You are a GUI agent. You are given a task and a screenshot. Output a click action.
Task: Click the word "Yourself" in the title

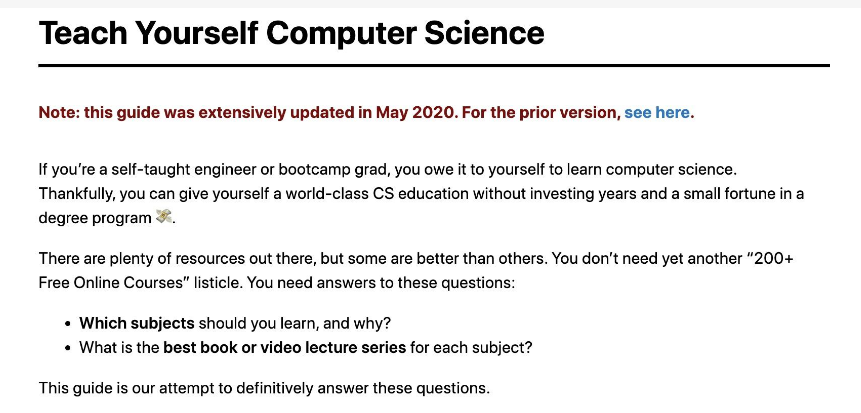click(192, 33)
